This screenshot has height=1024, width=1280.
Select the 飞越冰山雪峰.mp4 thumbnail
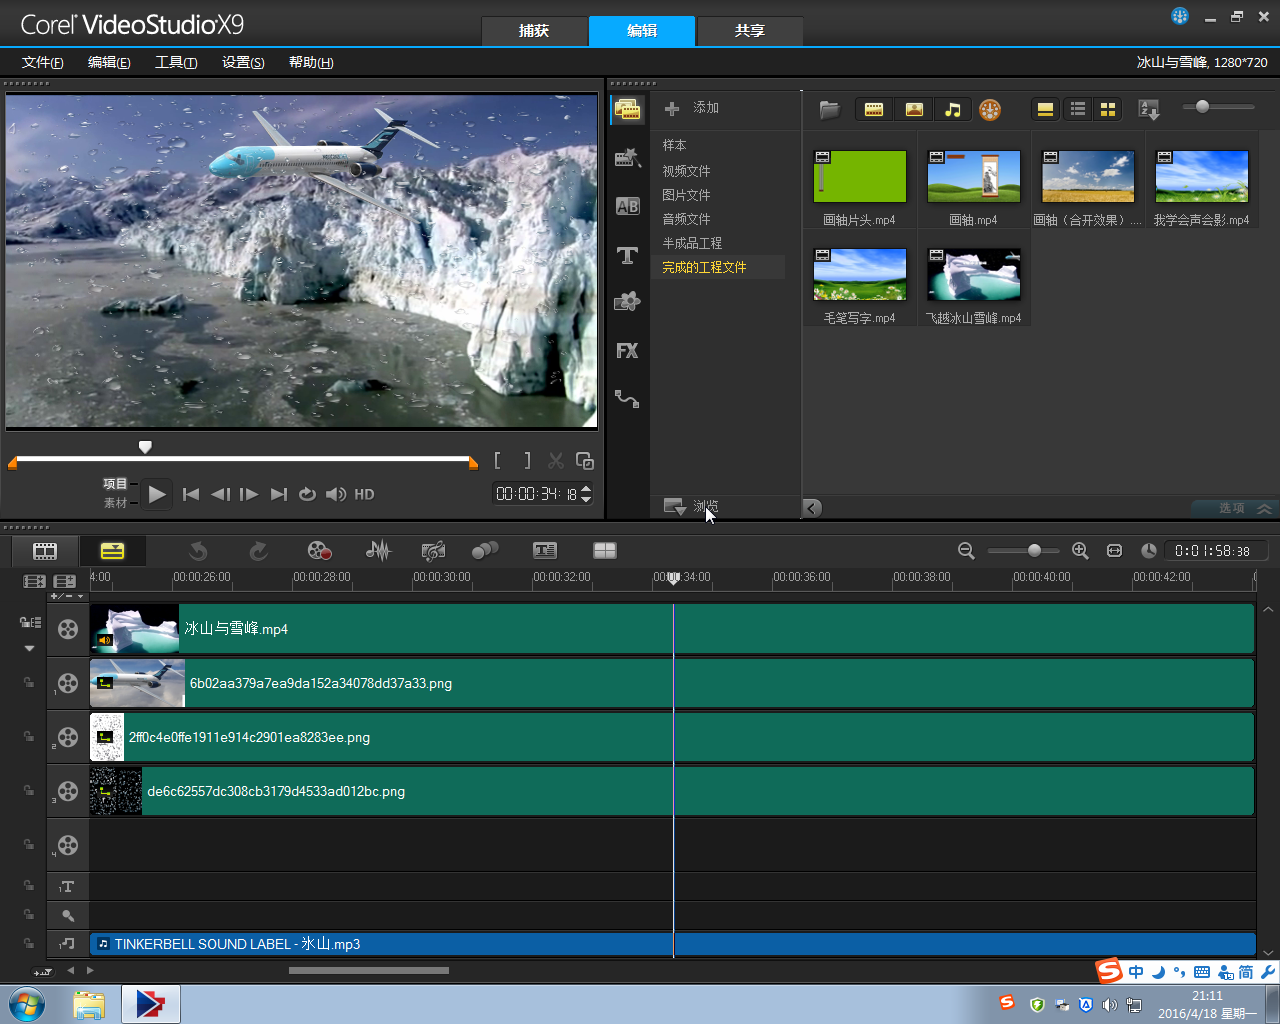pyautogui.click(x=974, y=276)
